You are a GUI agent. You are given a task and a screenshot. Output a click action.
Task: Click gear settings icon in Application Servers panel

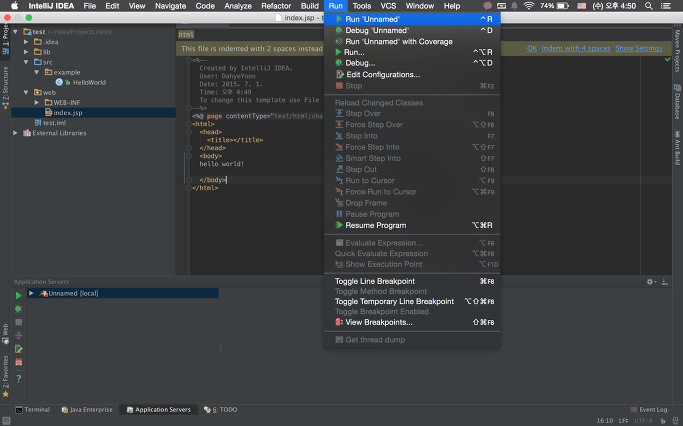(650, 282)
